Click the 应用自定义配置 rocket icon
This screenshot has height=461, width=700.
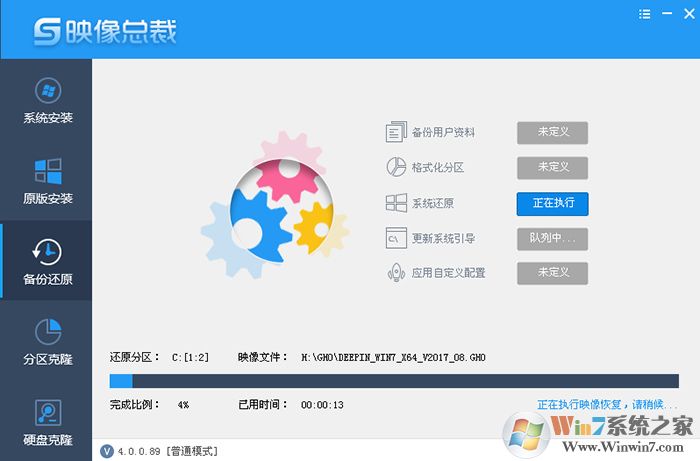[396, 273]
